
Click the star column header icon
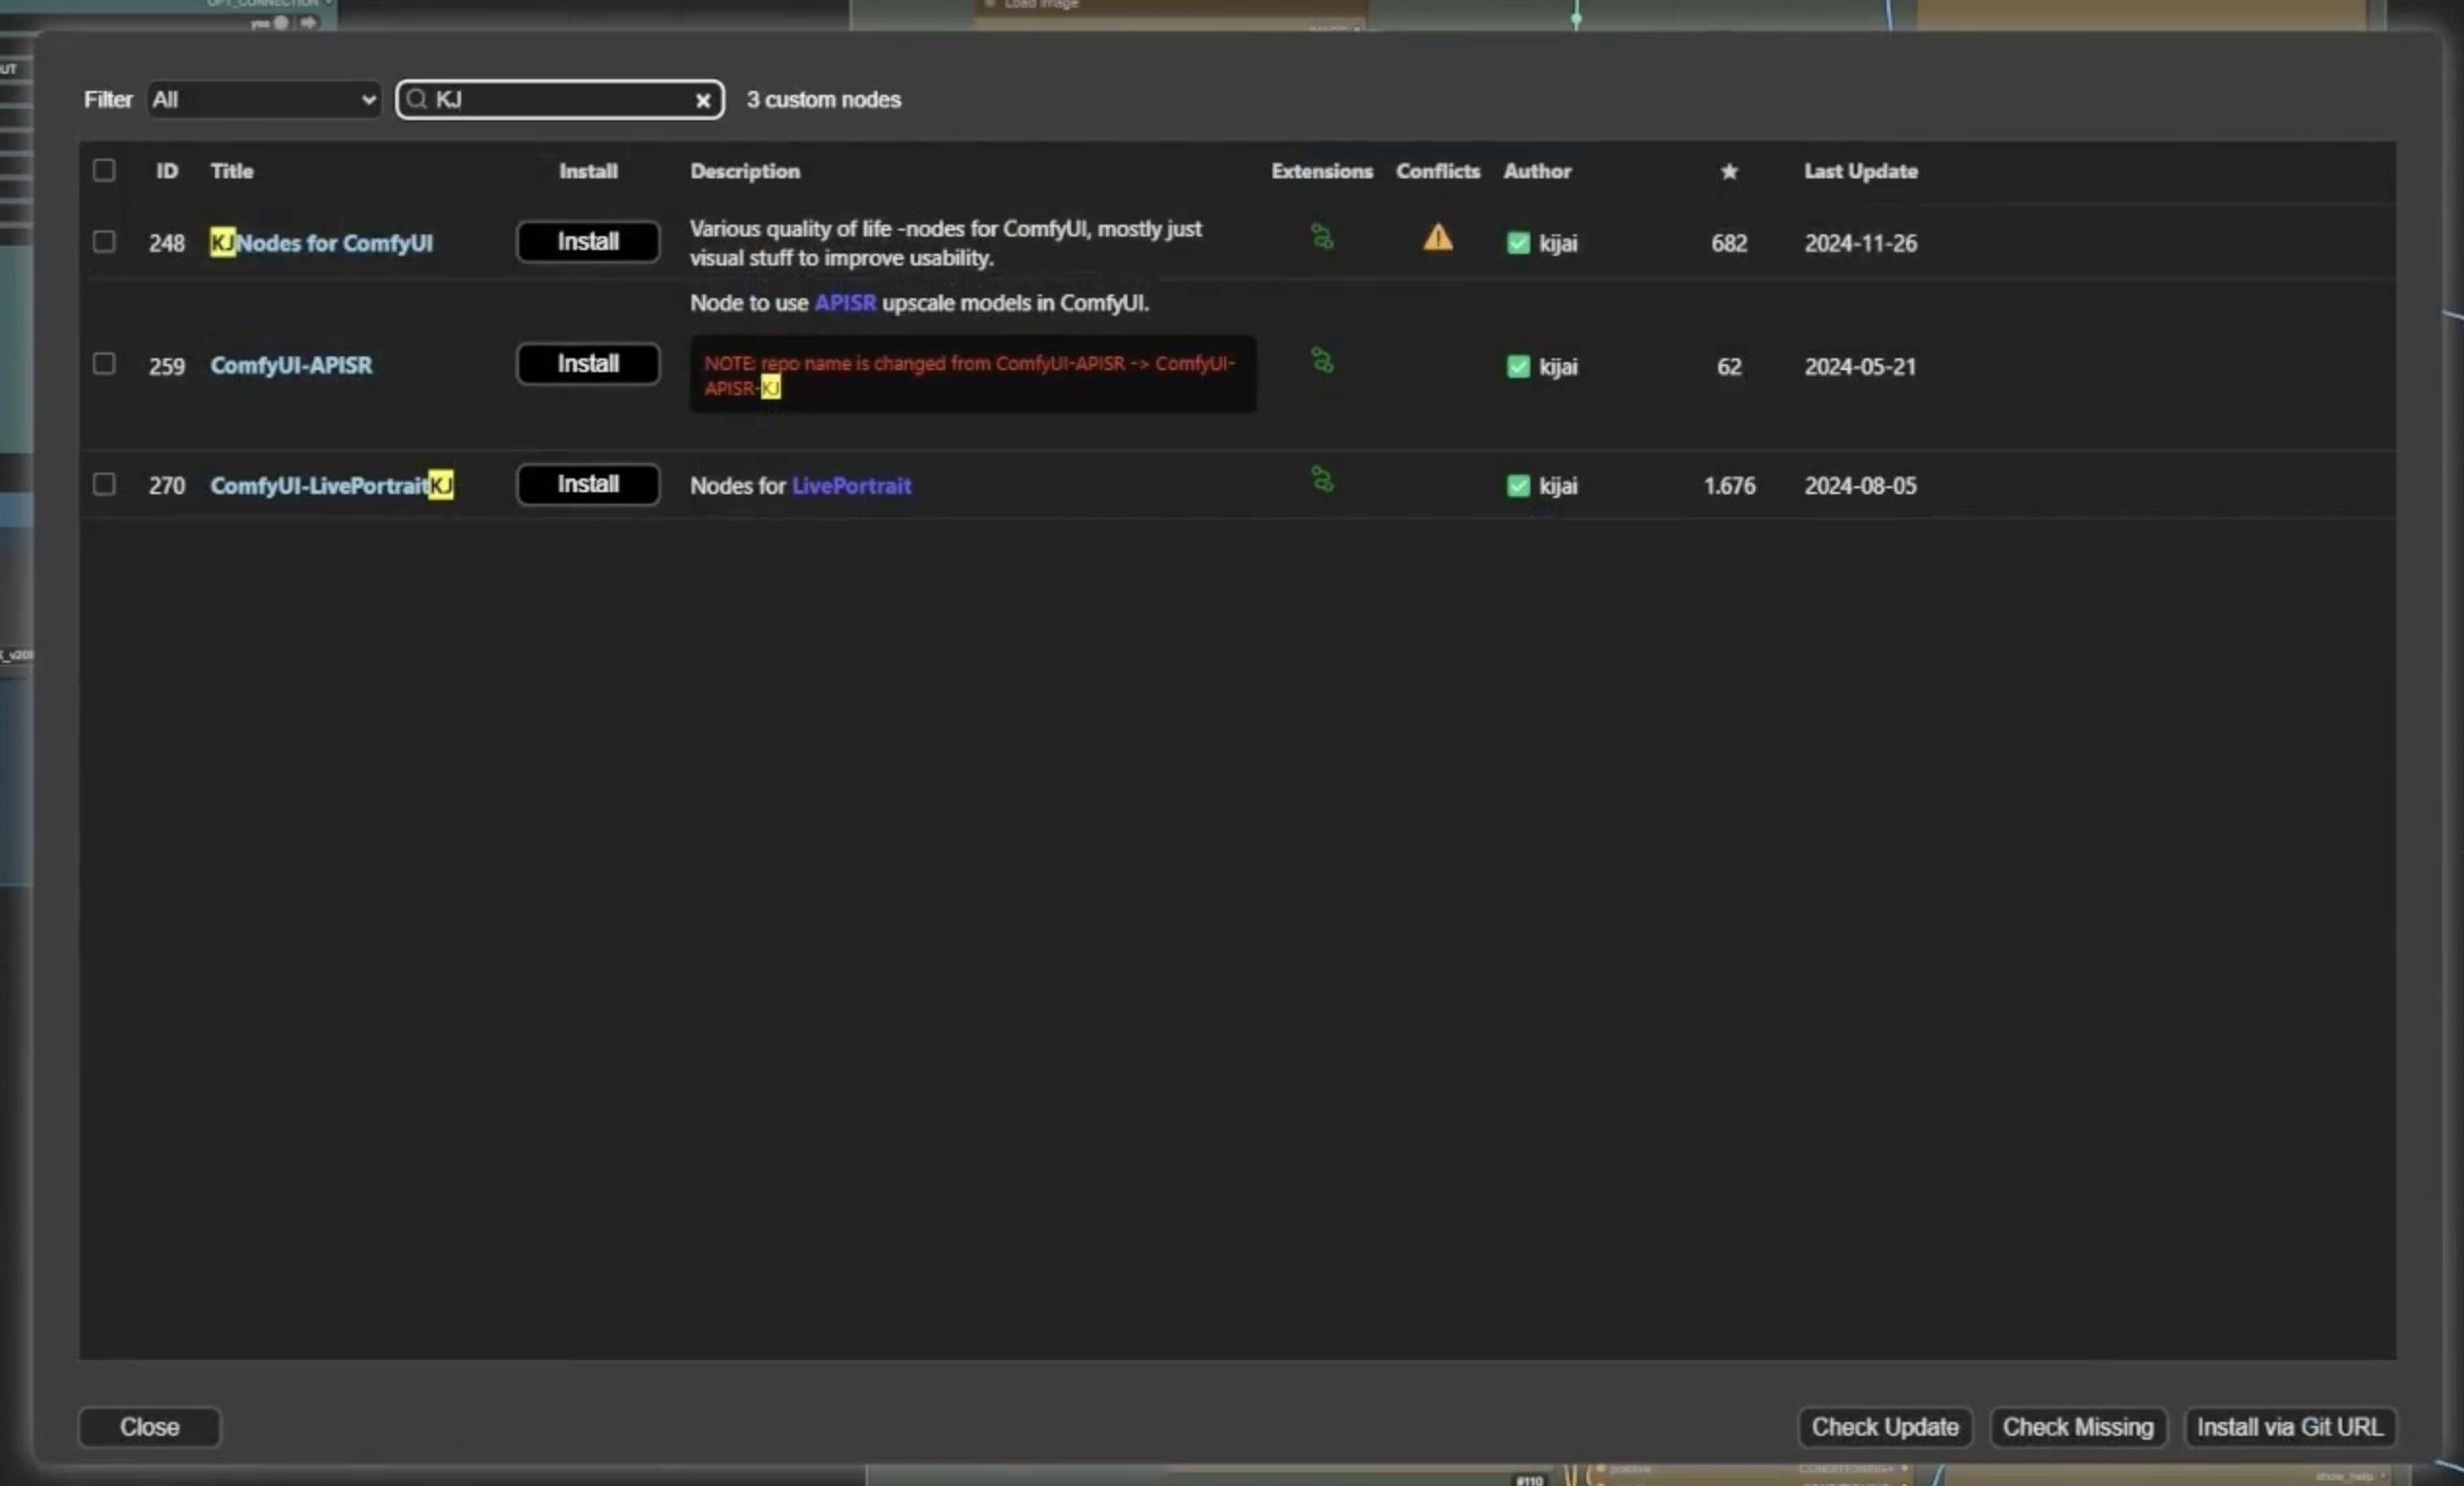point(1729,171)
